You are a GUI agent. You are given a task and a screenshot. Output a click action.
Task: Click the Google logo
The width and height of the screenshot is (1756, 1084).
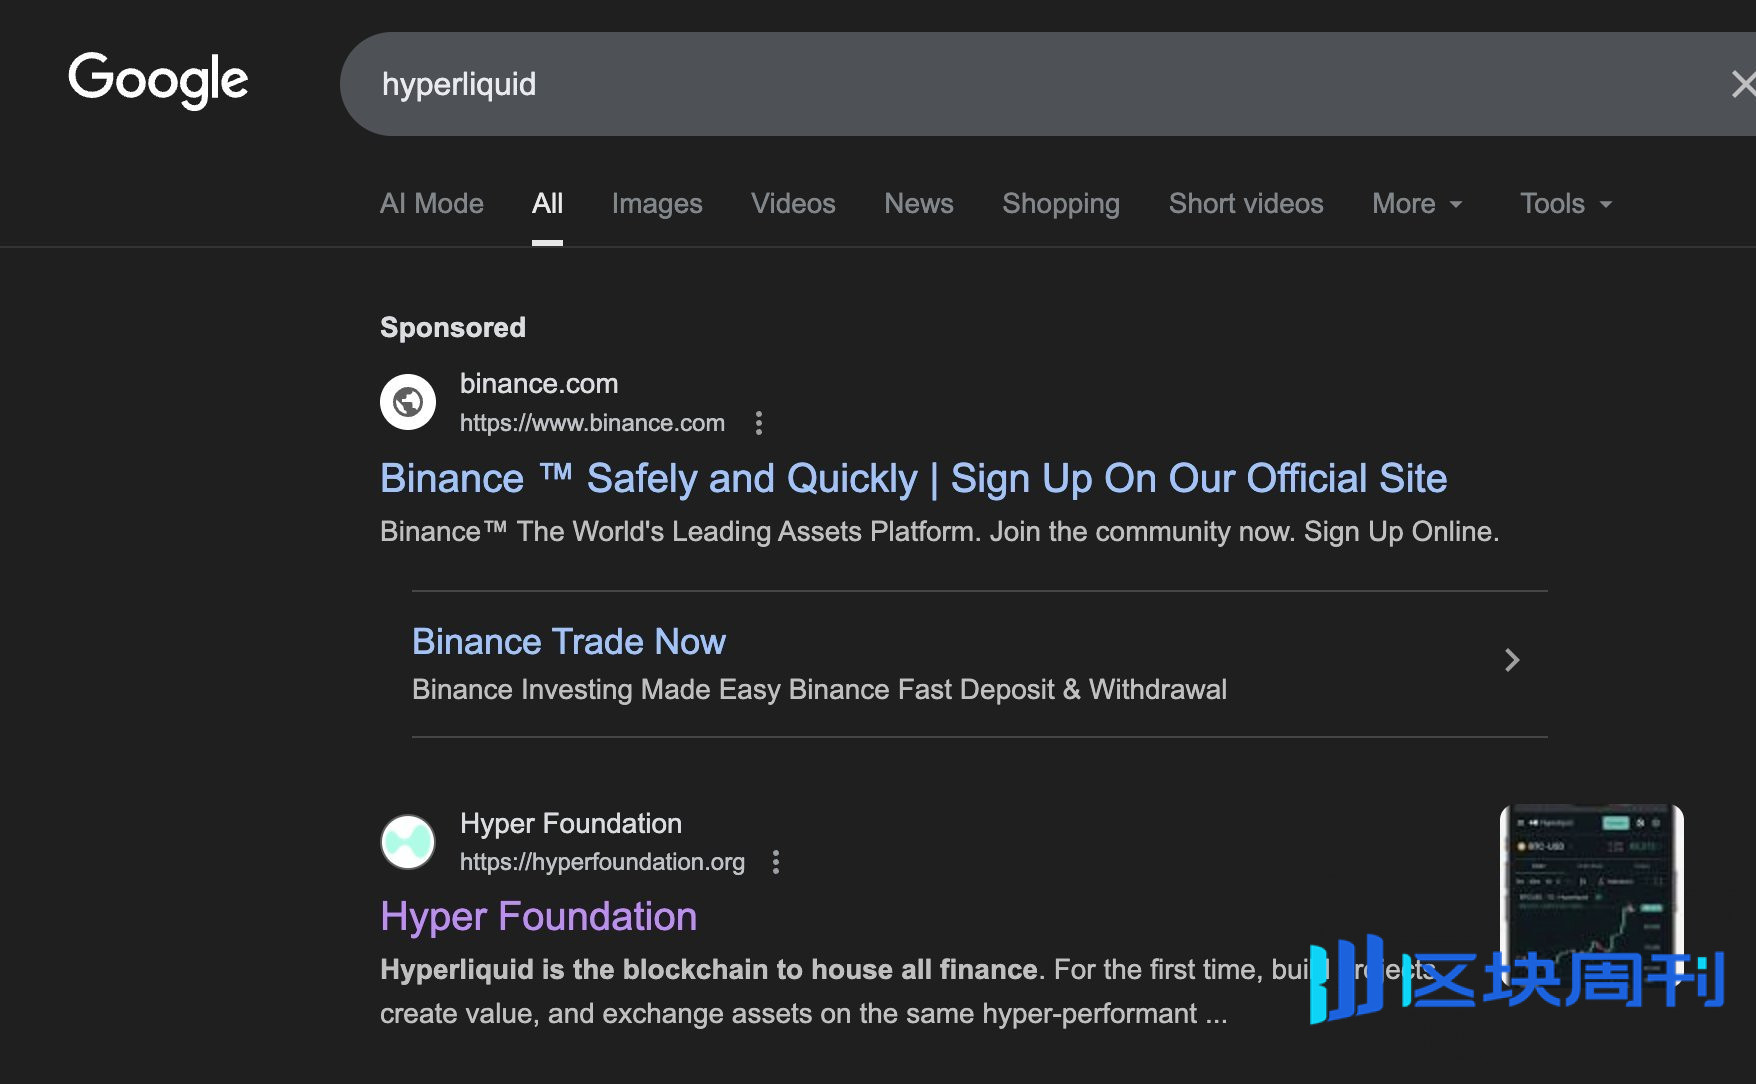[158, 79]
